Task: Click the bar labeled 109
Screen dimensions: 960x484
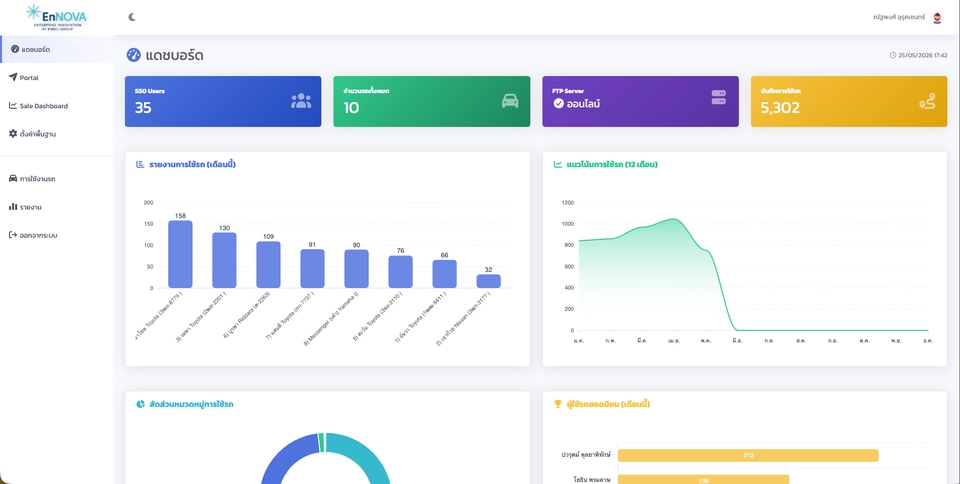Action: point(268,265)
